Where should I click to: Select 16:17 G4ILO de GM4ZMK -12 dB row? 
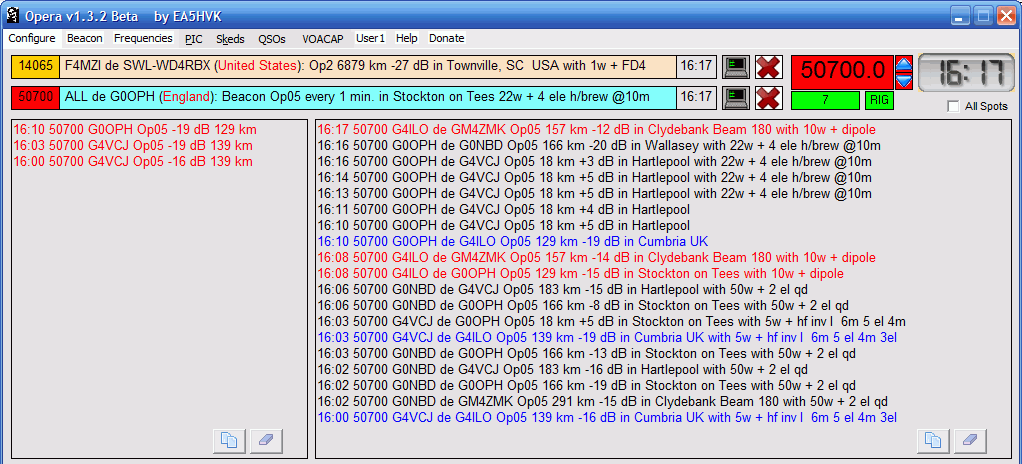pos(596,130)
